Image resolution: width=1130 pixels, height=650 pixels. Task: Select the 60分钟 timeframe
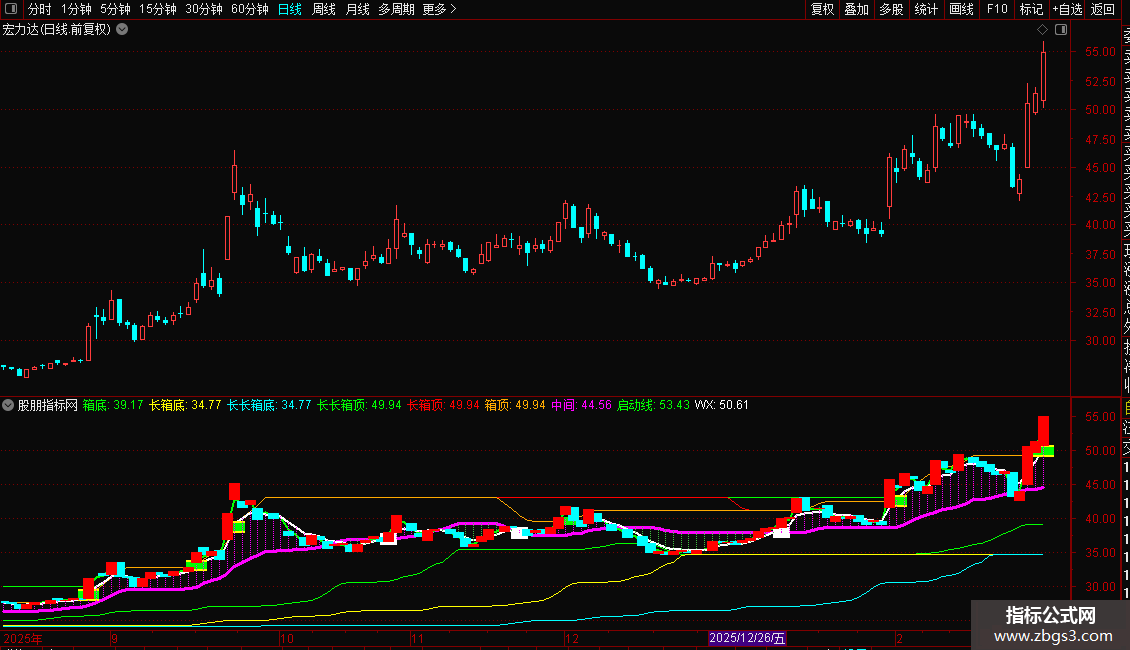click(249, 9)
